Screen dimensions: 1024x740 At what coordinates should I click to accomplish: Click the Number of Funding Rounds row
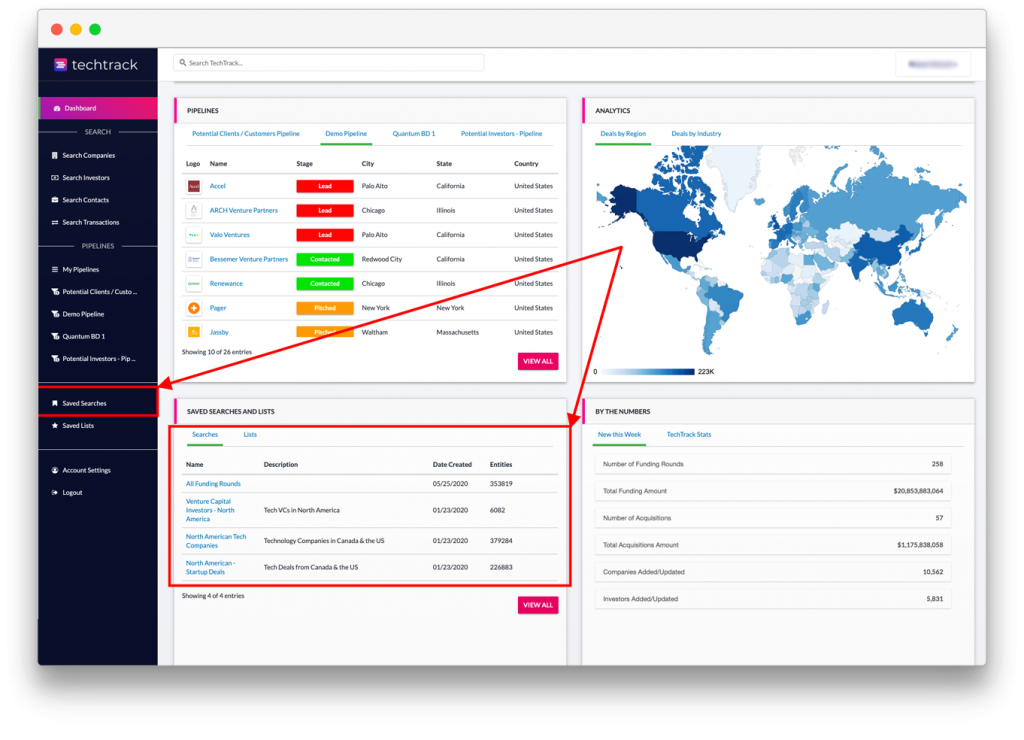point(773,464)
